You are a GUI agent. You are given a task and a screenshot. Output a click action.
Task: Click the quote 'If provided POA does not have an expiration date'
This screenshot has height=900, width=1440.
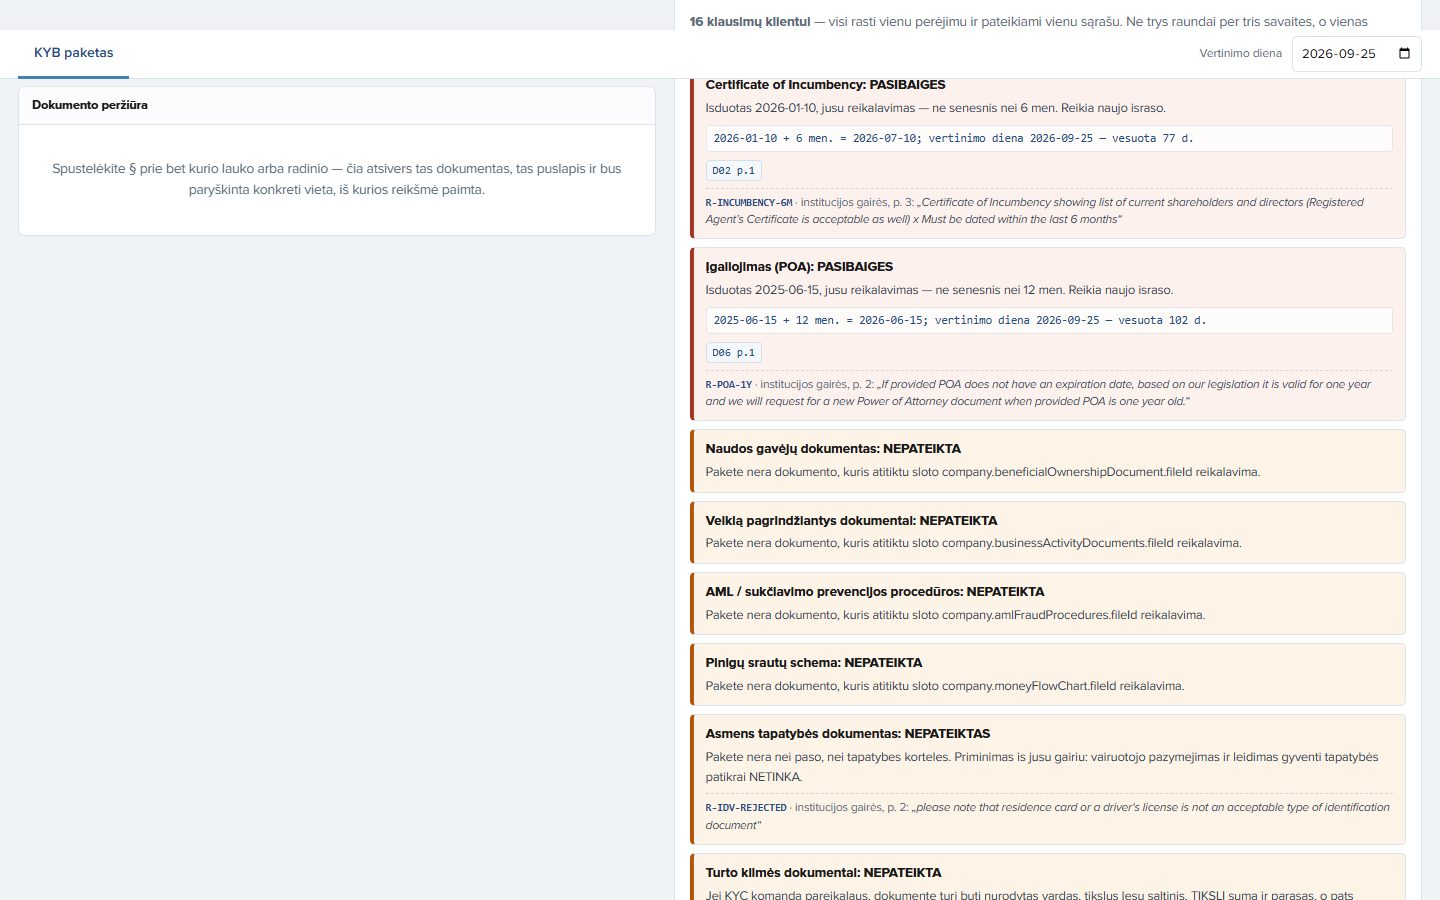(1038, 393)
